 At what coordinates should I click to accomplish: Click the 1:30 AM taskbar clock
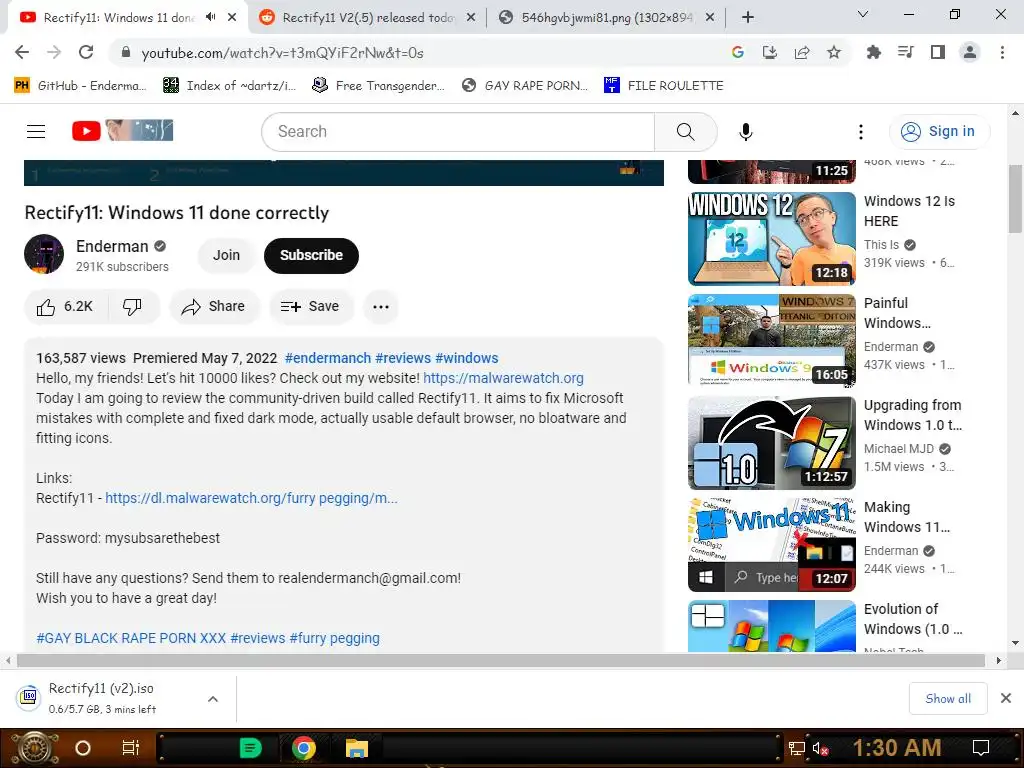896,748
